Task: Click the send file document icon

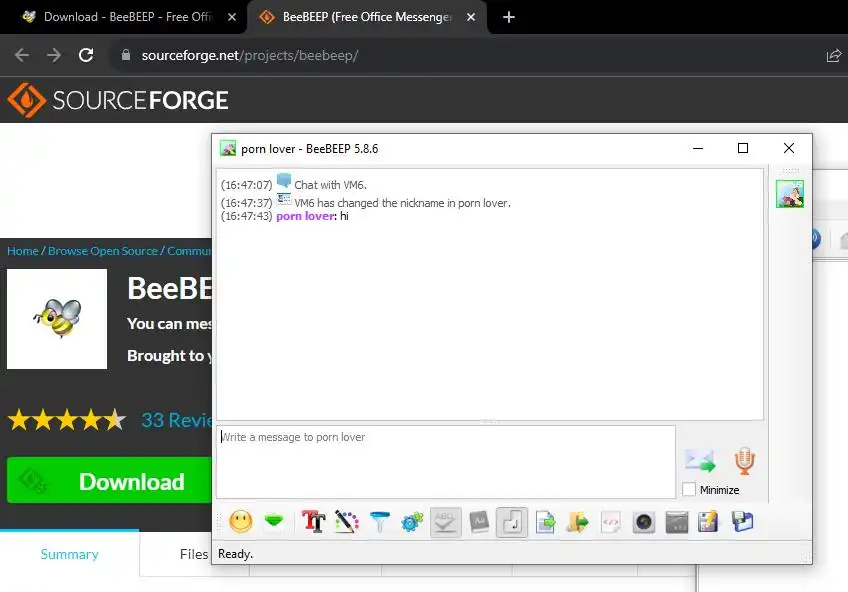Action: click(x=545, y=522)
